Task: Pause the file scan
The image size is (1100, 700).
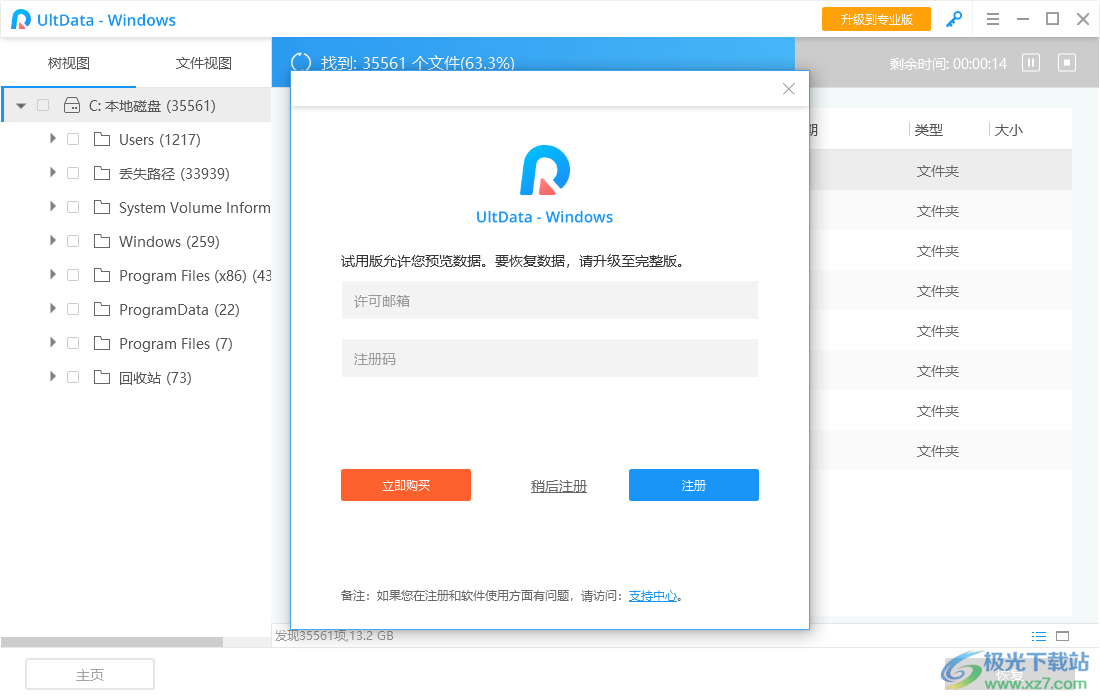Action: tap(1030, 62)
